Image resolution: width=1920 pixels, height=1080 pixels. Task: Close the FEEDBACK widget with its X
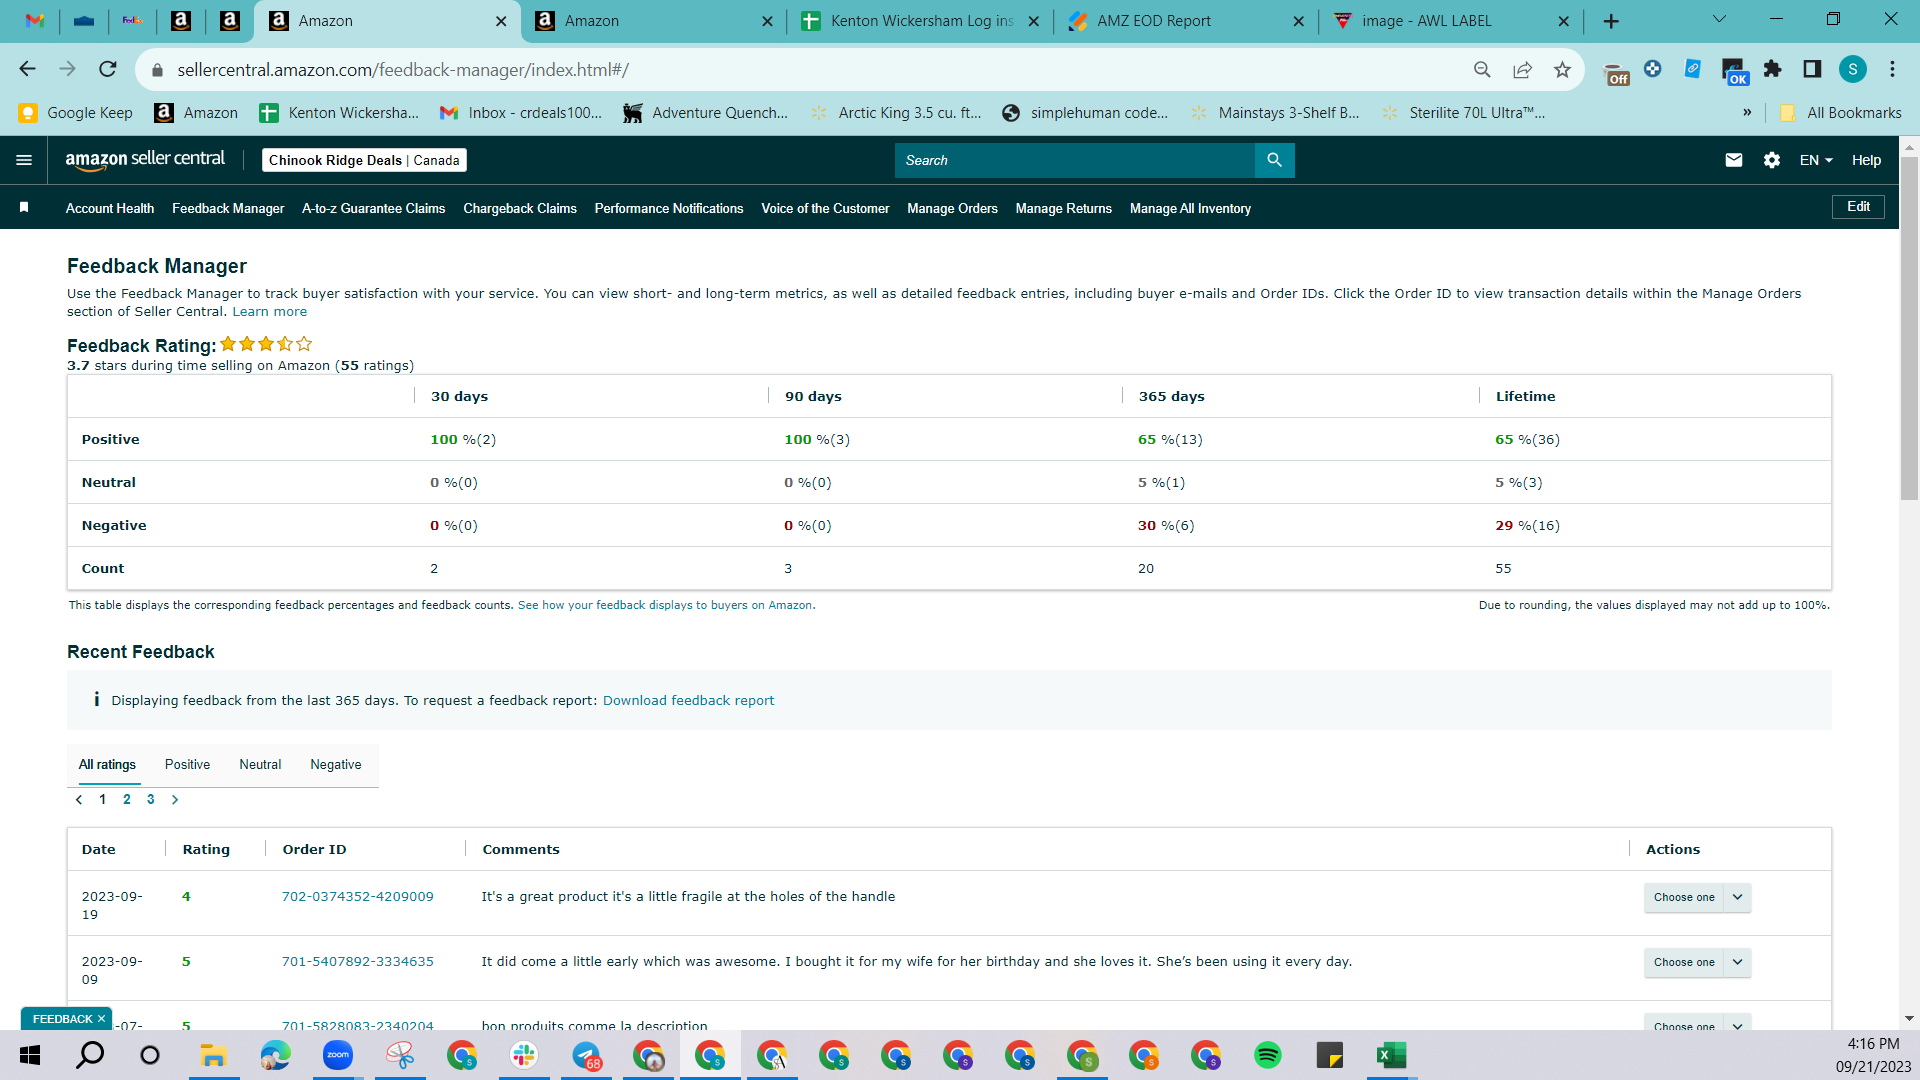point(101,1019)
